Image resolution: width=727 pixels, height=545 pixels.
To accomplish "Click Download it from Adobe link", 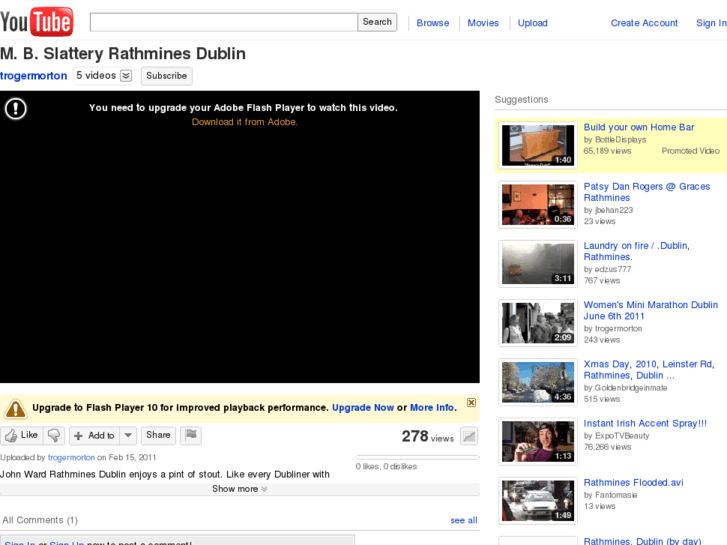I will pos(244,122).
